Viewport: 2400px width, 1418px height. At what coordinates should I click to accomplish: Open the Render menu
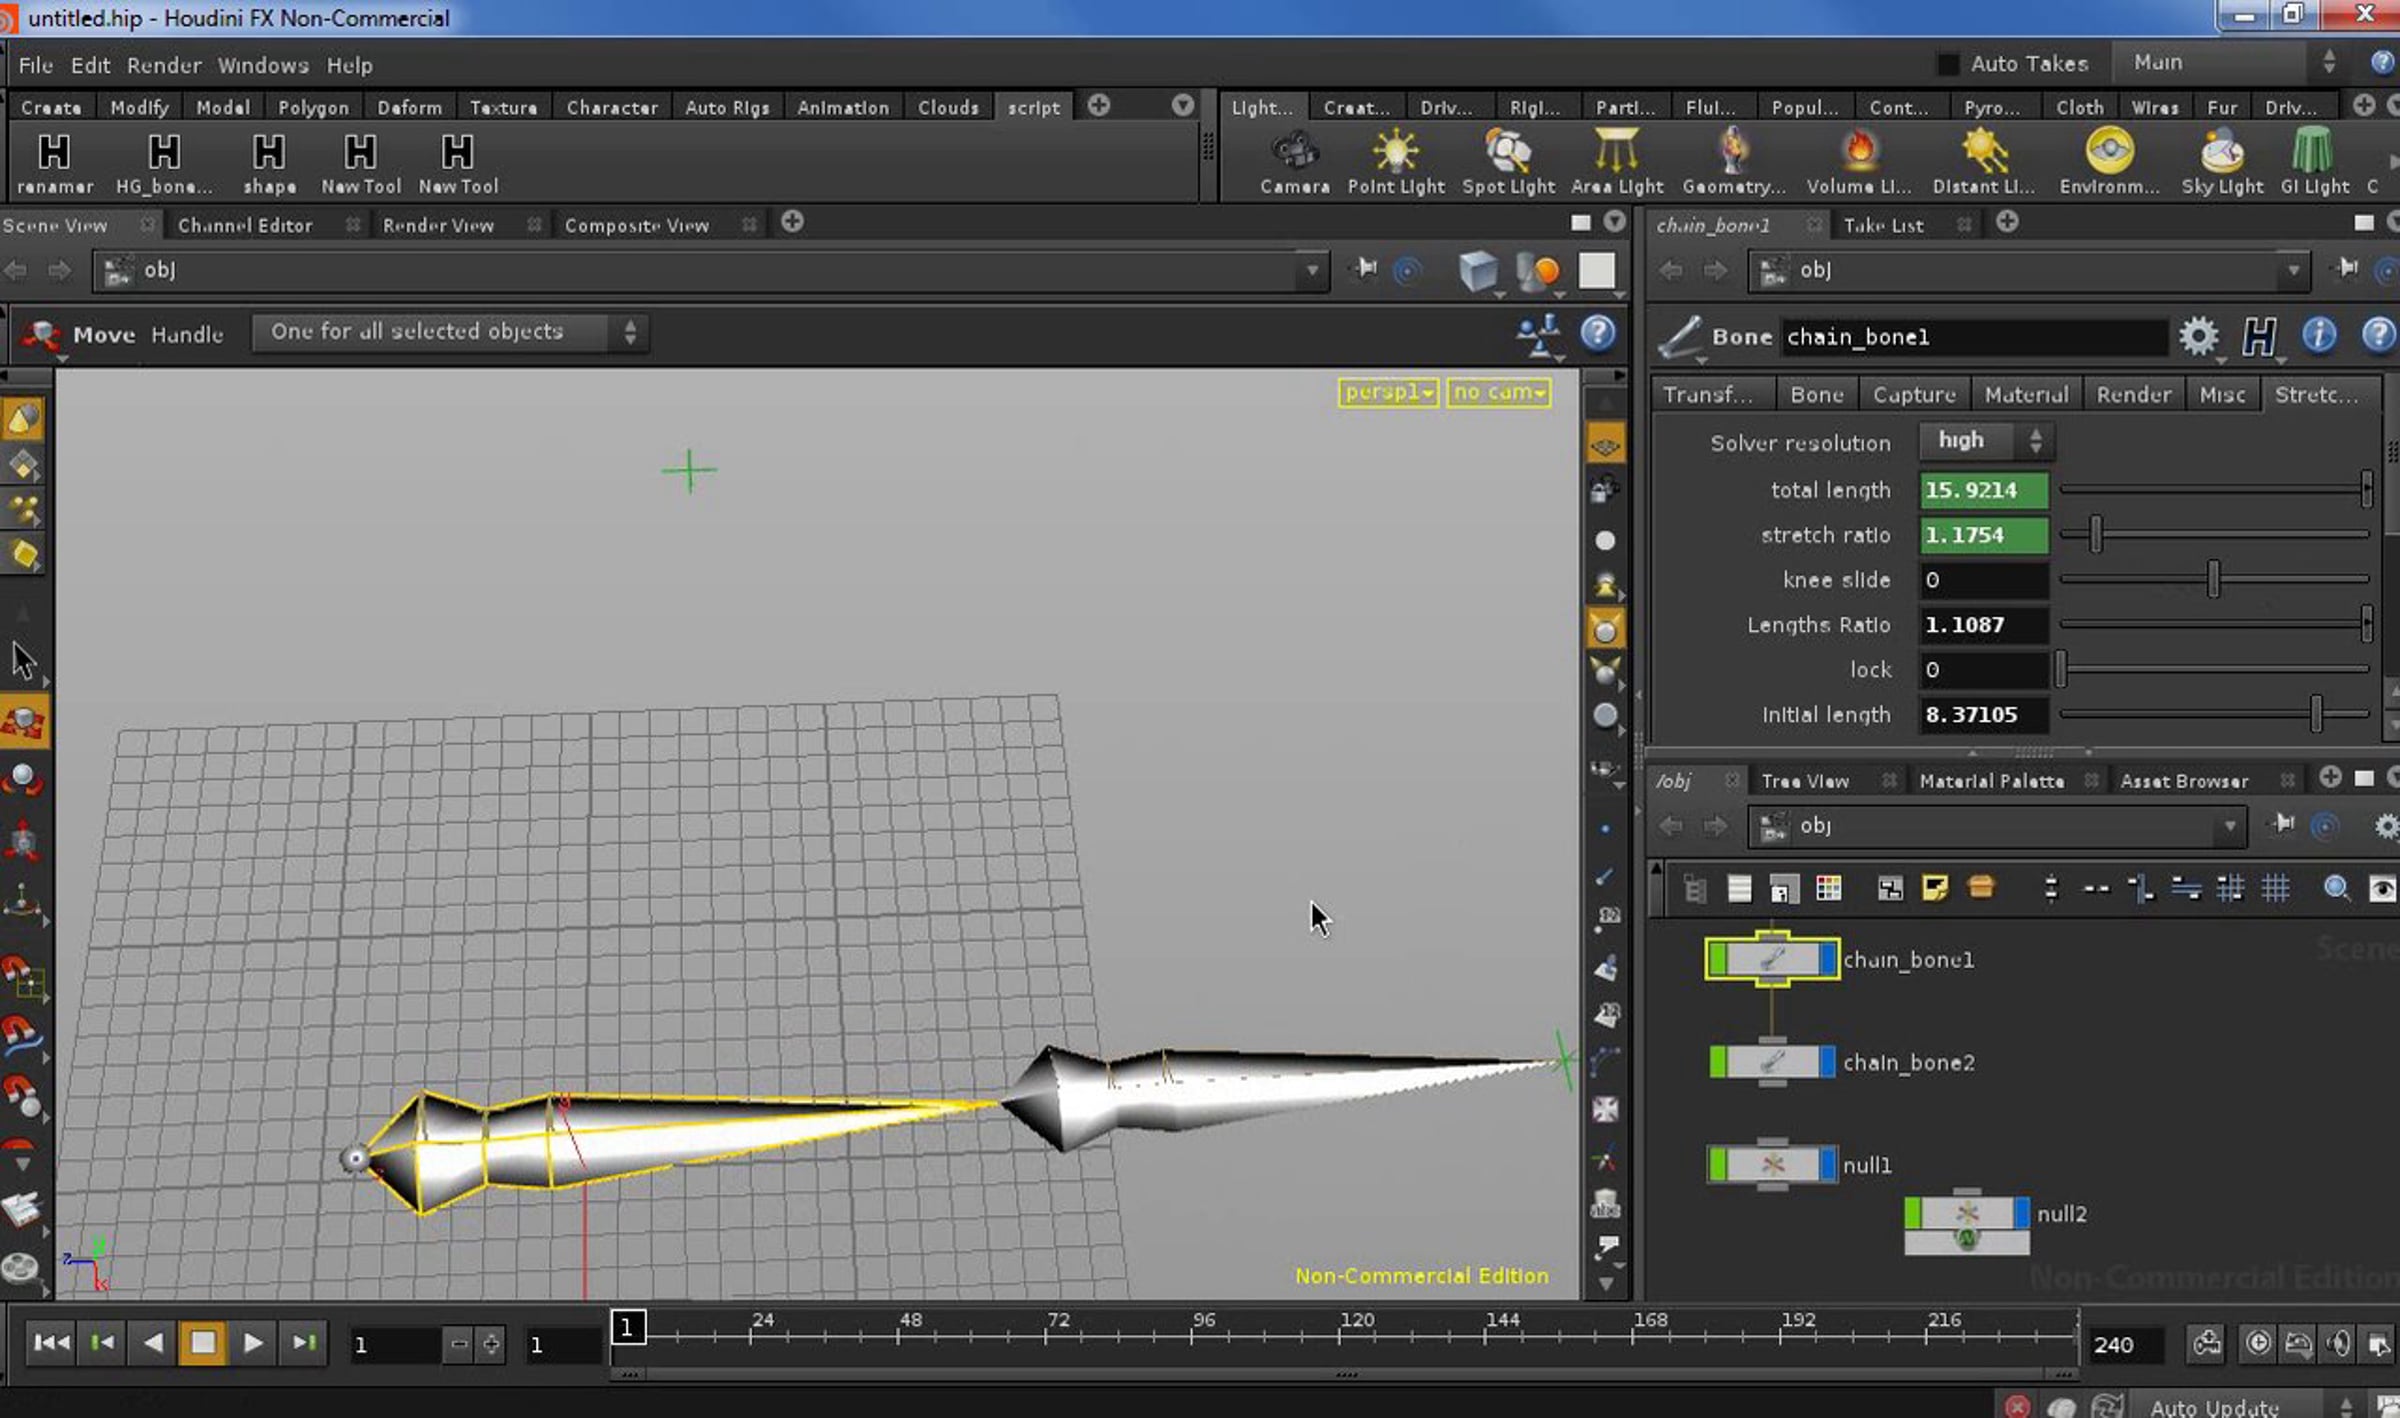click(x=164, y=65)
